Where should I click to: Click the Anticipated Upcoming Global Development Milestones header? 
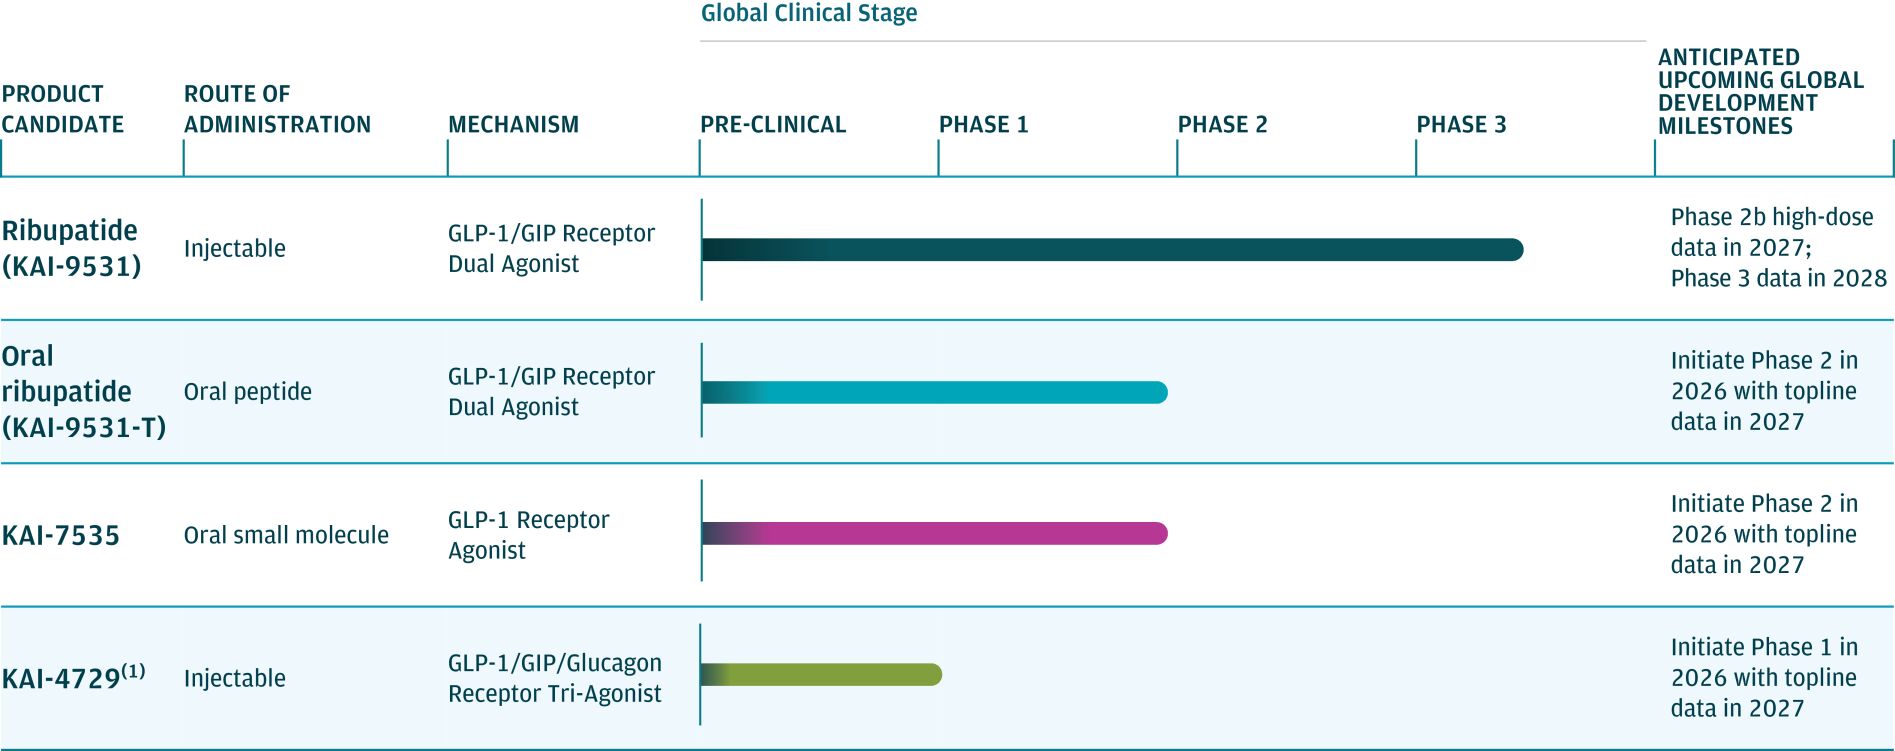(x=1760, y=91)
